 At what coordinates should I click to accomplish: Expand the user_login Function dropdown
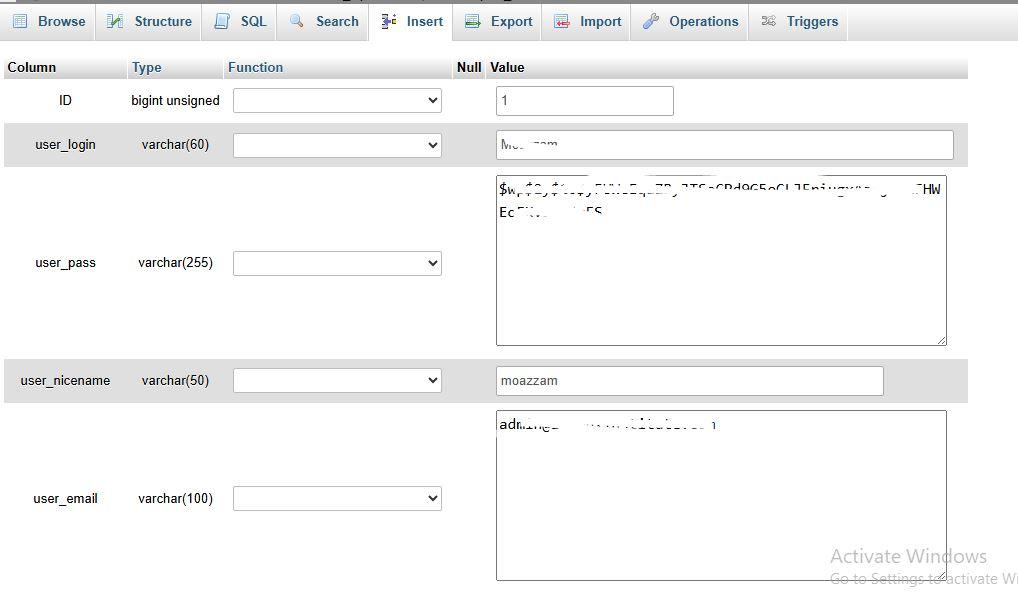pyautogui.click(x=337, y=145)
